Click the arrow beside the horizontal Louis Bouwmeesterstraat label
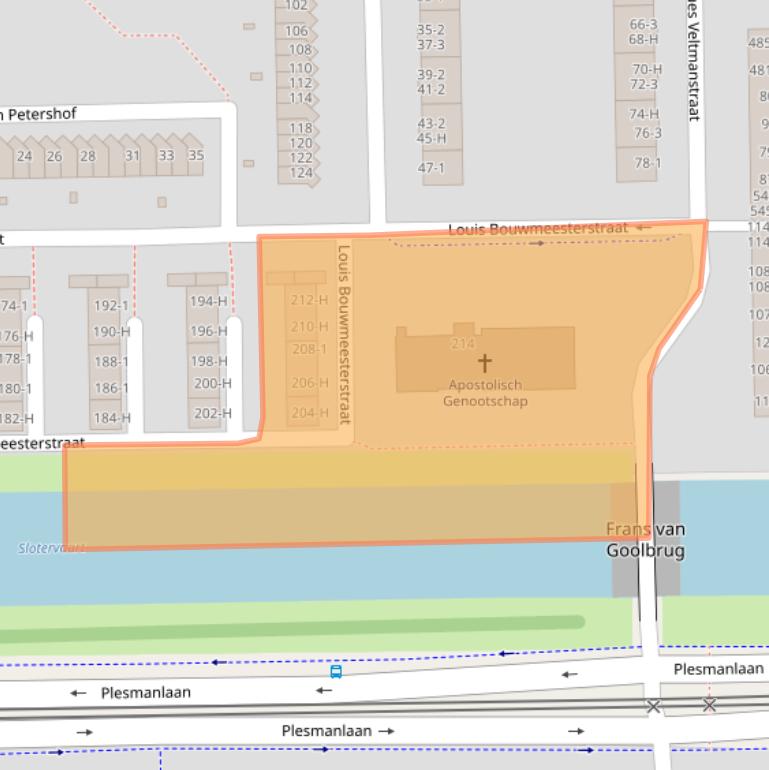Image resolution: width=769 pixels, height=770 pixels. point(643,228)
